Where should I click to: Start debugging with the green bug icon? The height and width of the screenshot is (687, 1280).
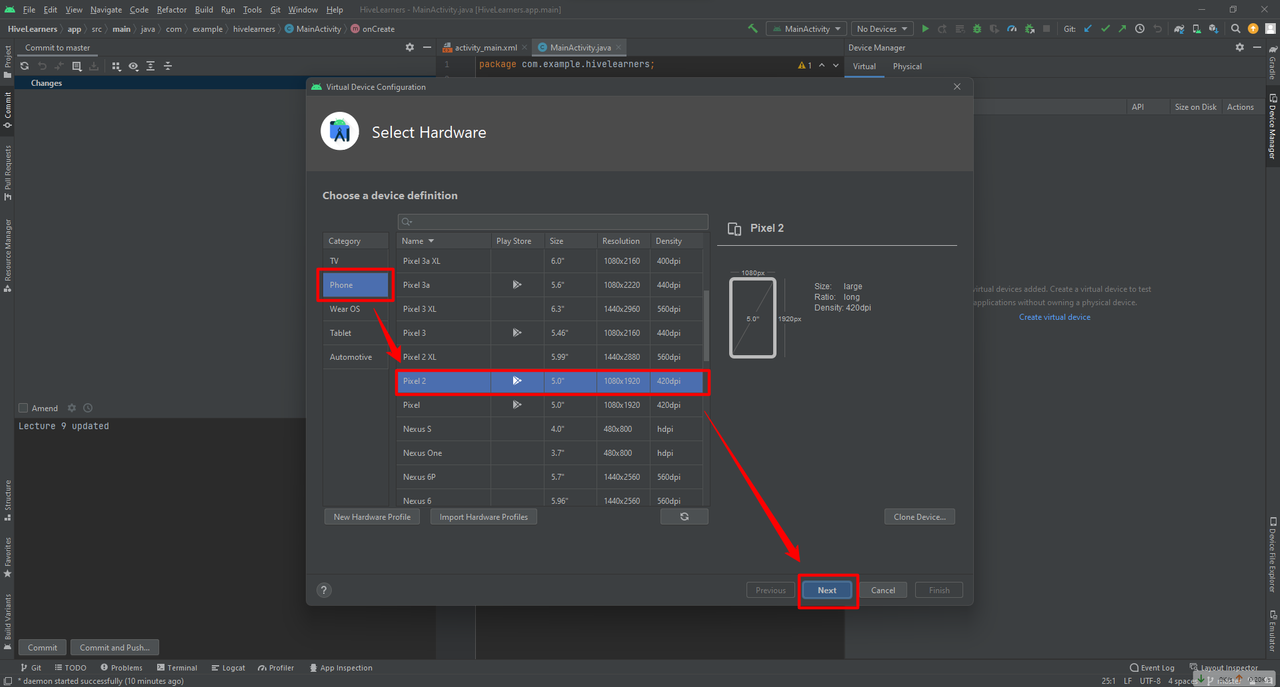click(x=977, y=29)
